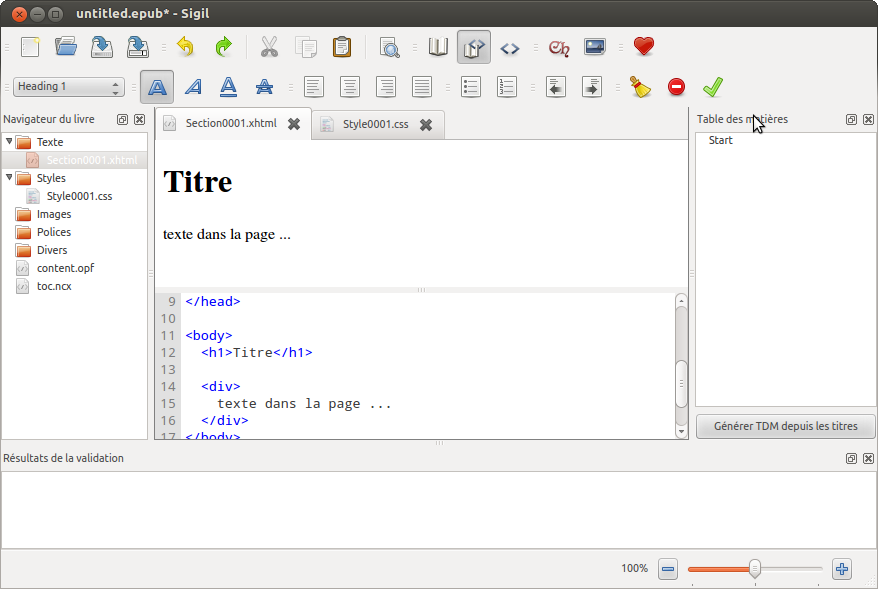Open the Find and Replace tool
The width and height of the screenshot is (878, 589).
point(389,47)
